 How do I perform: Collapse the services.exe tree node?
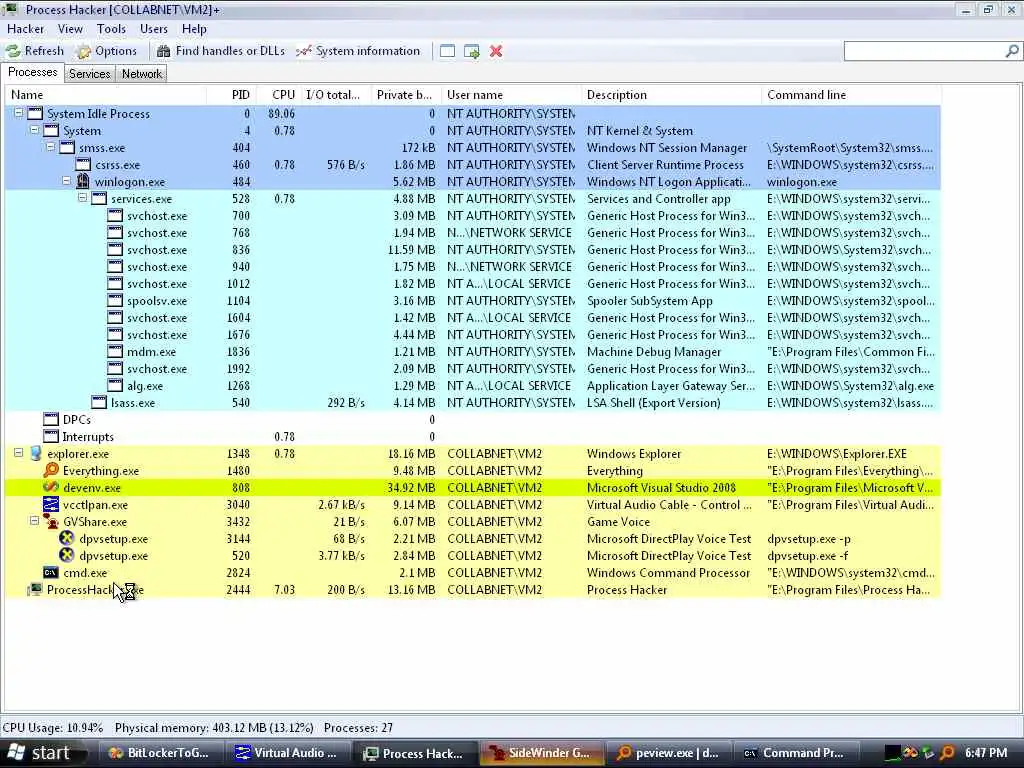pyautogui.click(x=82, y=198)
